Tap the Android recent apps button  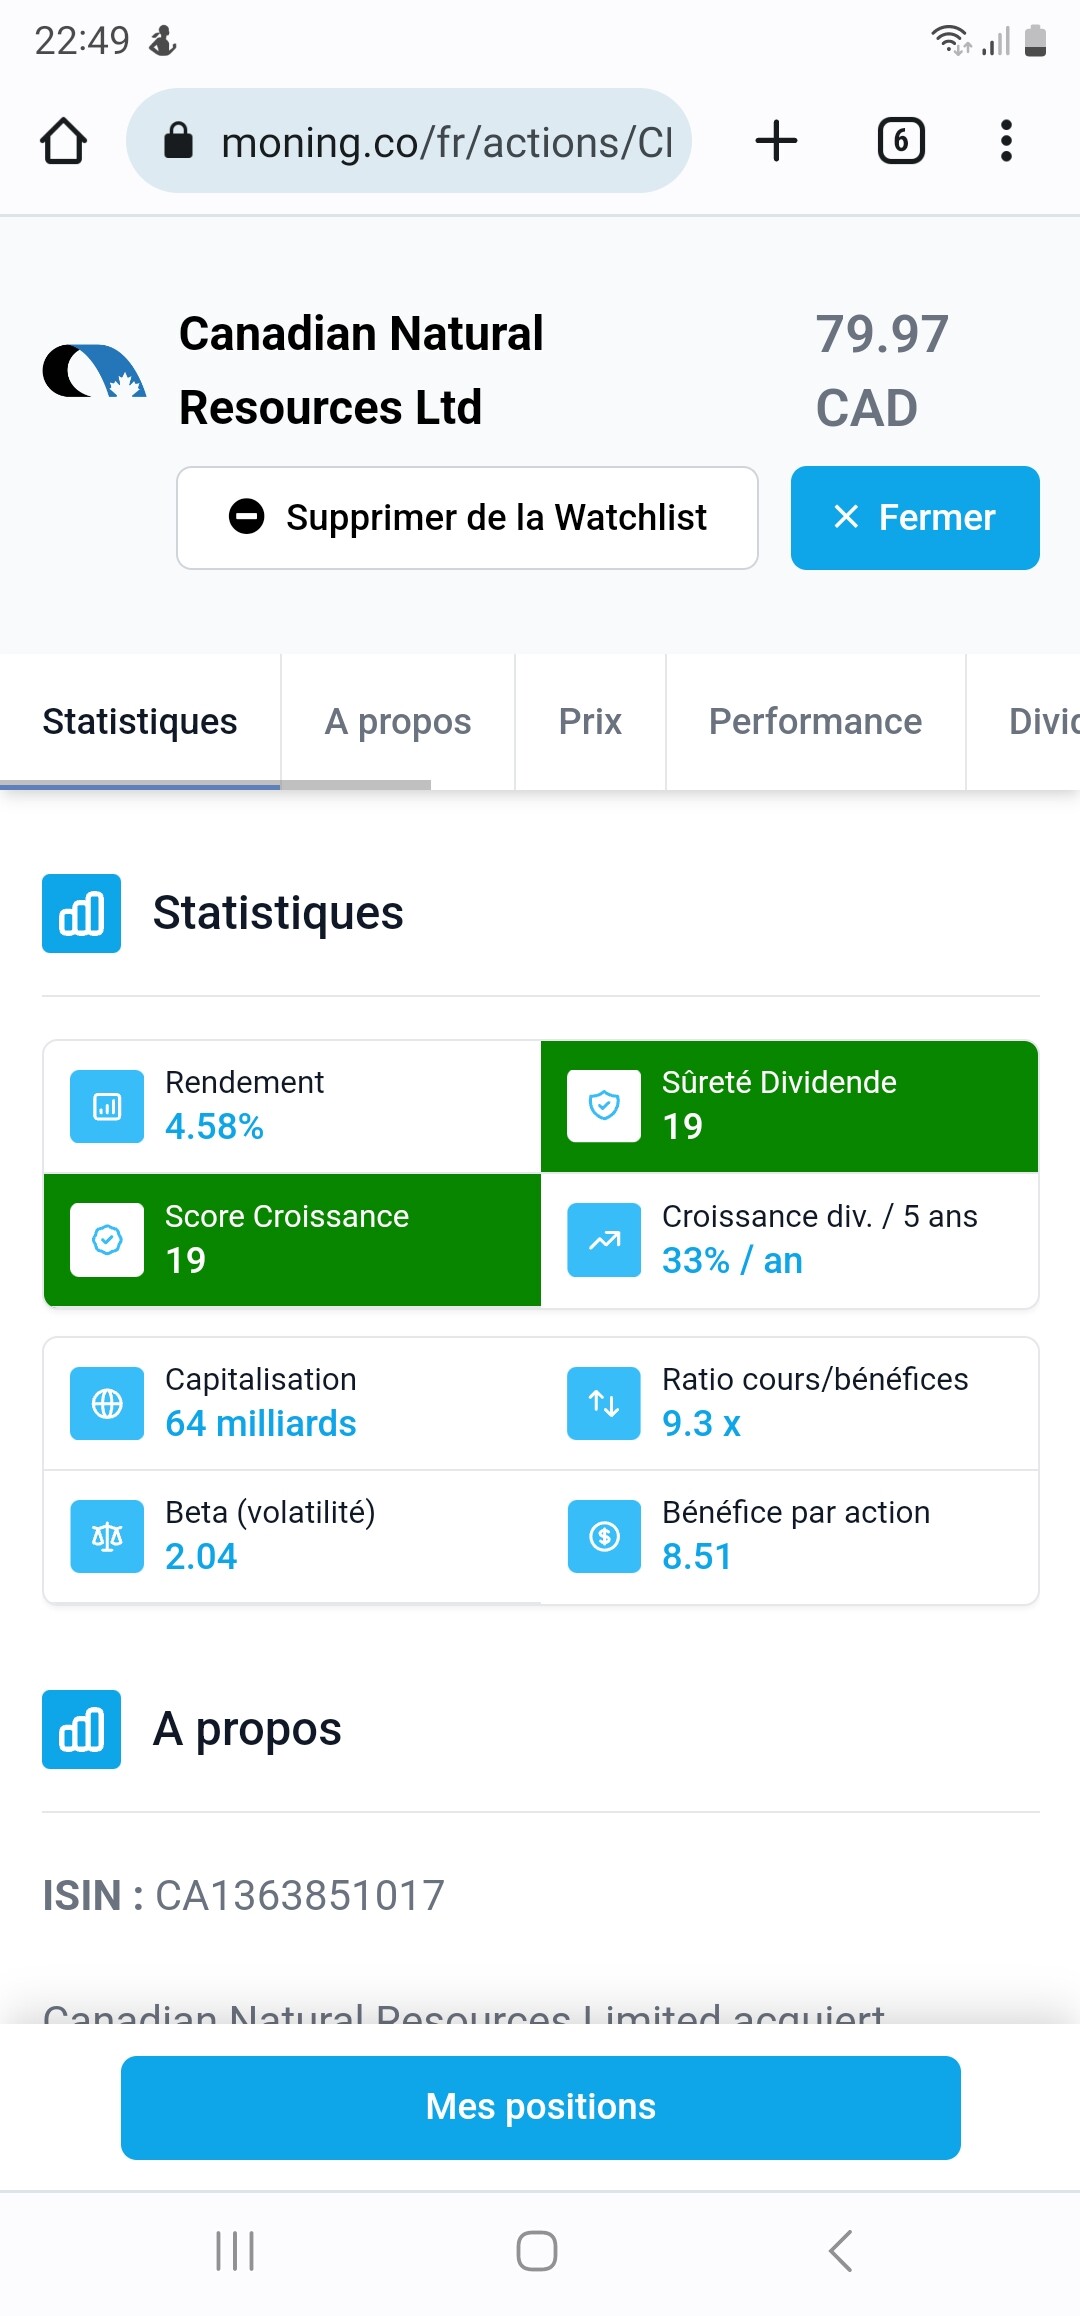[x=235, y=2251]
